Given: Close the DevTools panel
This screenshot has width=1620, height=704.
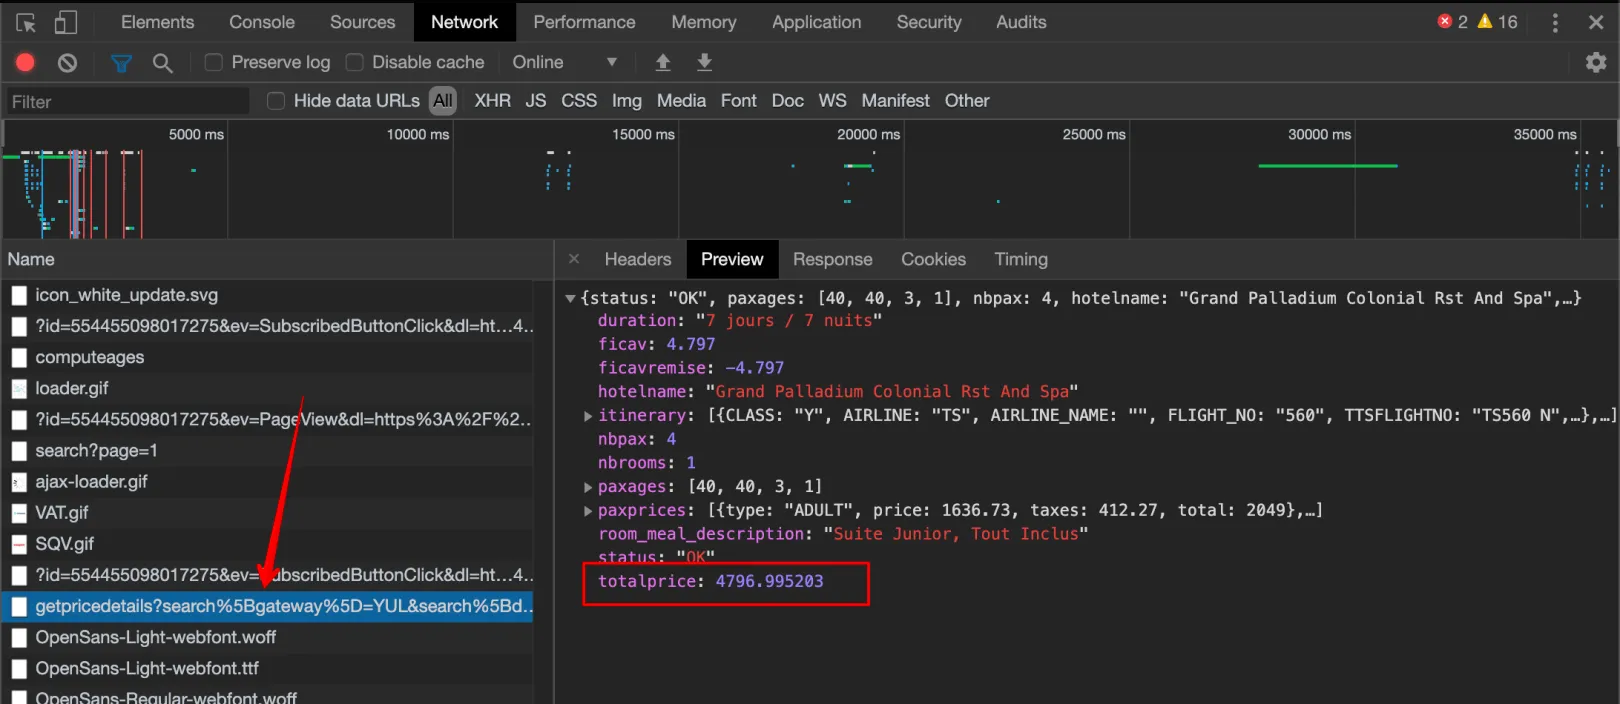Looking at the screenshot, I should (x=1596, y=22).
